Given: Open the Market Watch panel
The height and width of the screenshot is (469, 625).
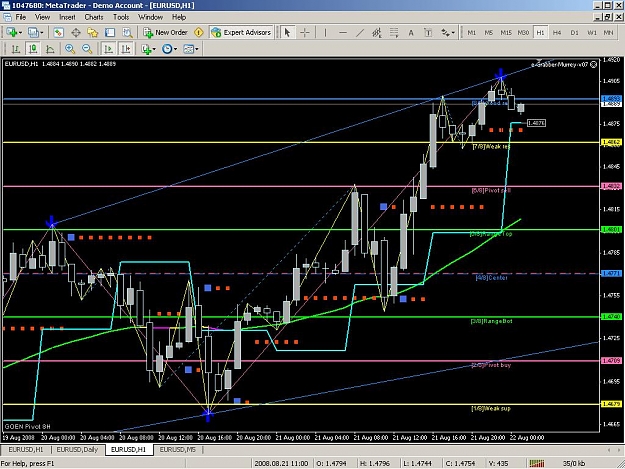Looking at the screenshot, I should [59, 33].
